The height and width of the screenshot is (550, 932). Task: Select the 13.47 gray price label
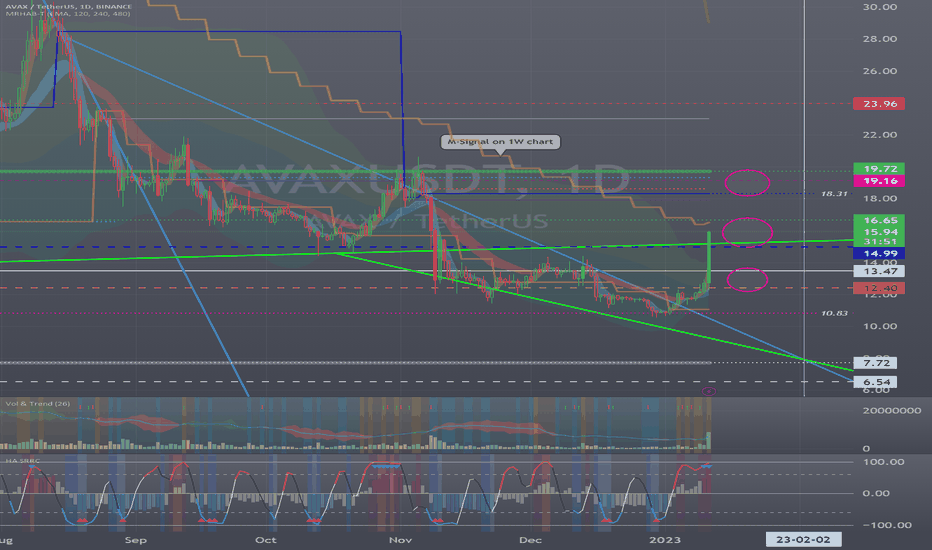click(879, 271)
